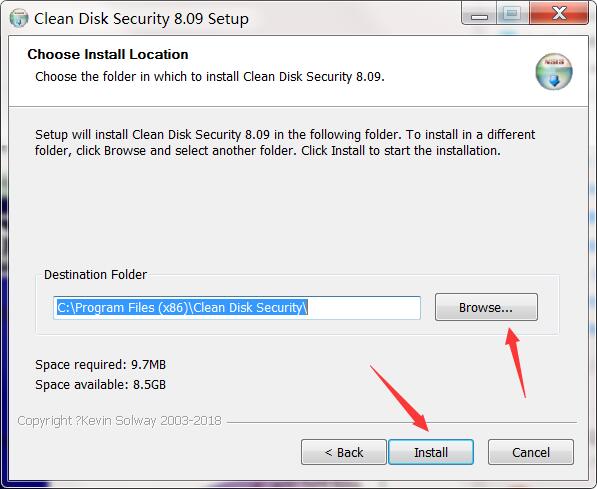
Task: Click the Choose Install Location heading
Action: pyautogui.click(x=108, y=54)
